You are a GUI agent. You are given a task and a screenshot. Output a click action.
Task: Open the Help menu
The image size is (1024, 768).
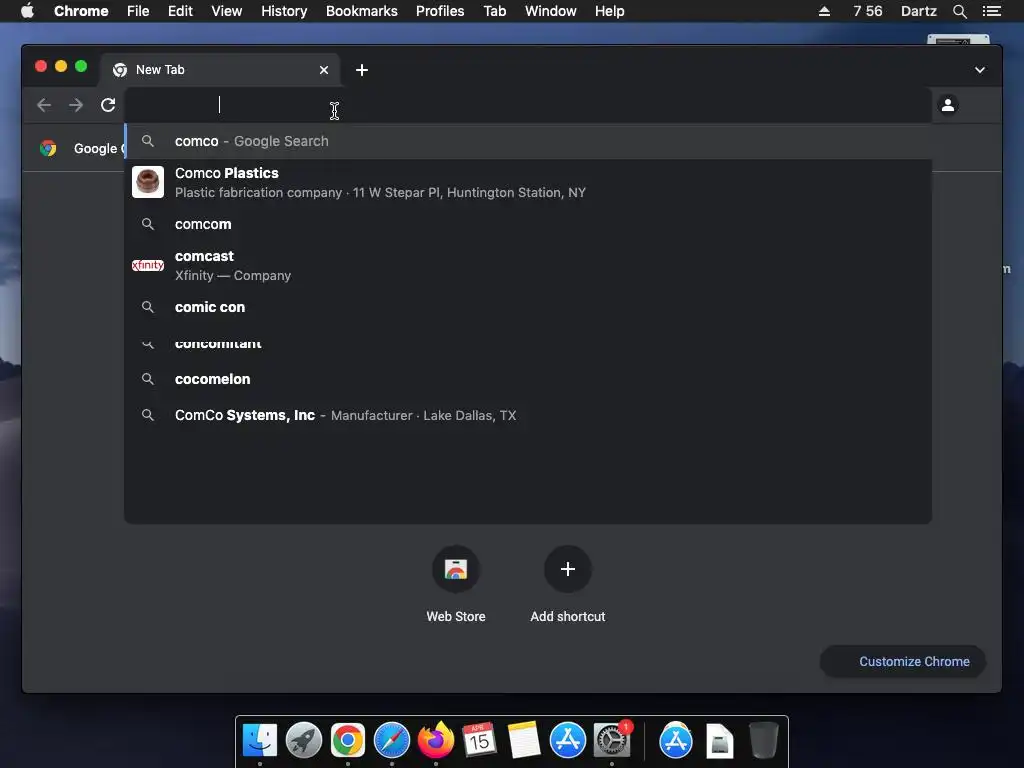[x=609, y=11]
